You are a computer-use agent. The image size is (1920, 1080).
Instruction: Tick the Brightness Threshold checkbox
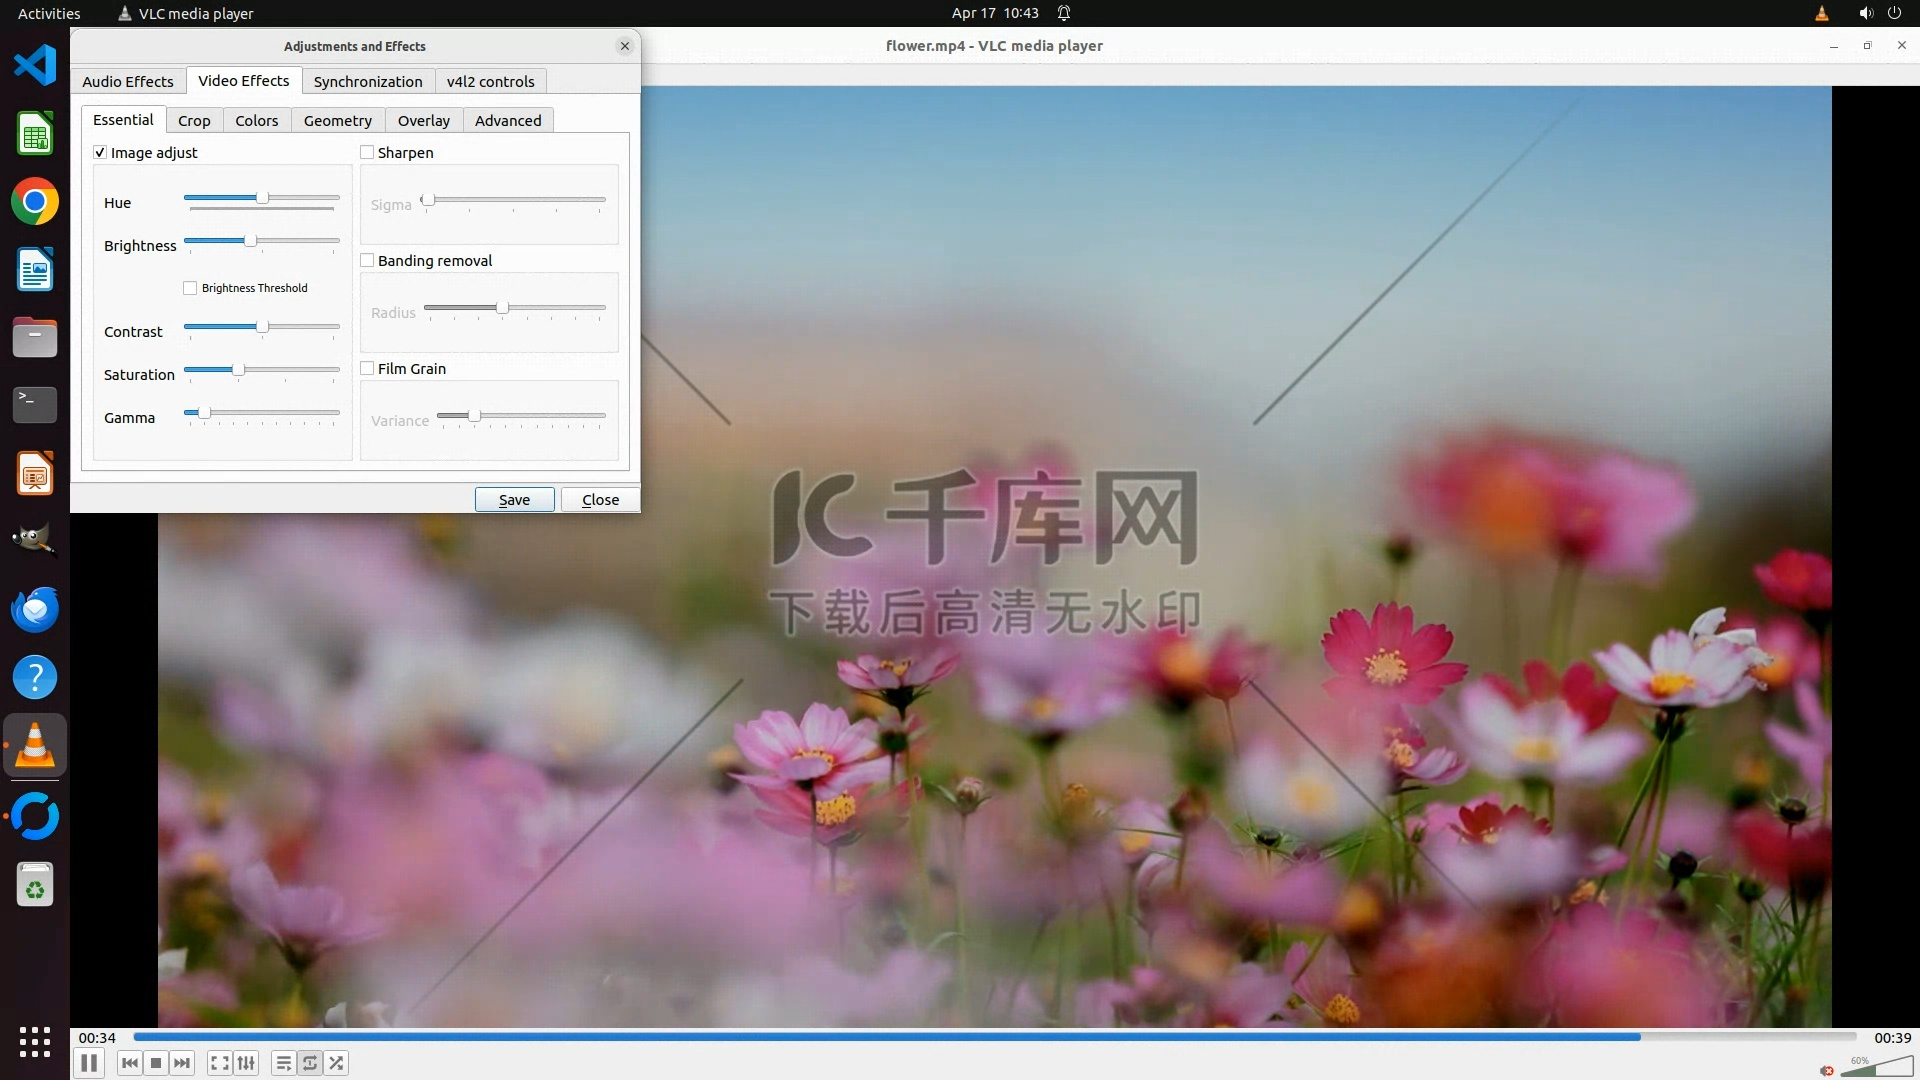tap(190, 288)
